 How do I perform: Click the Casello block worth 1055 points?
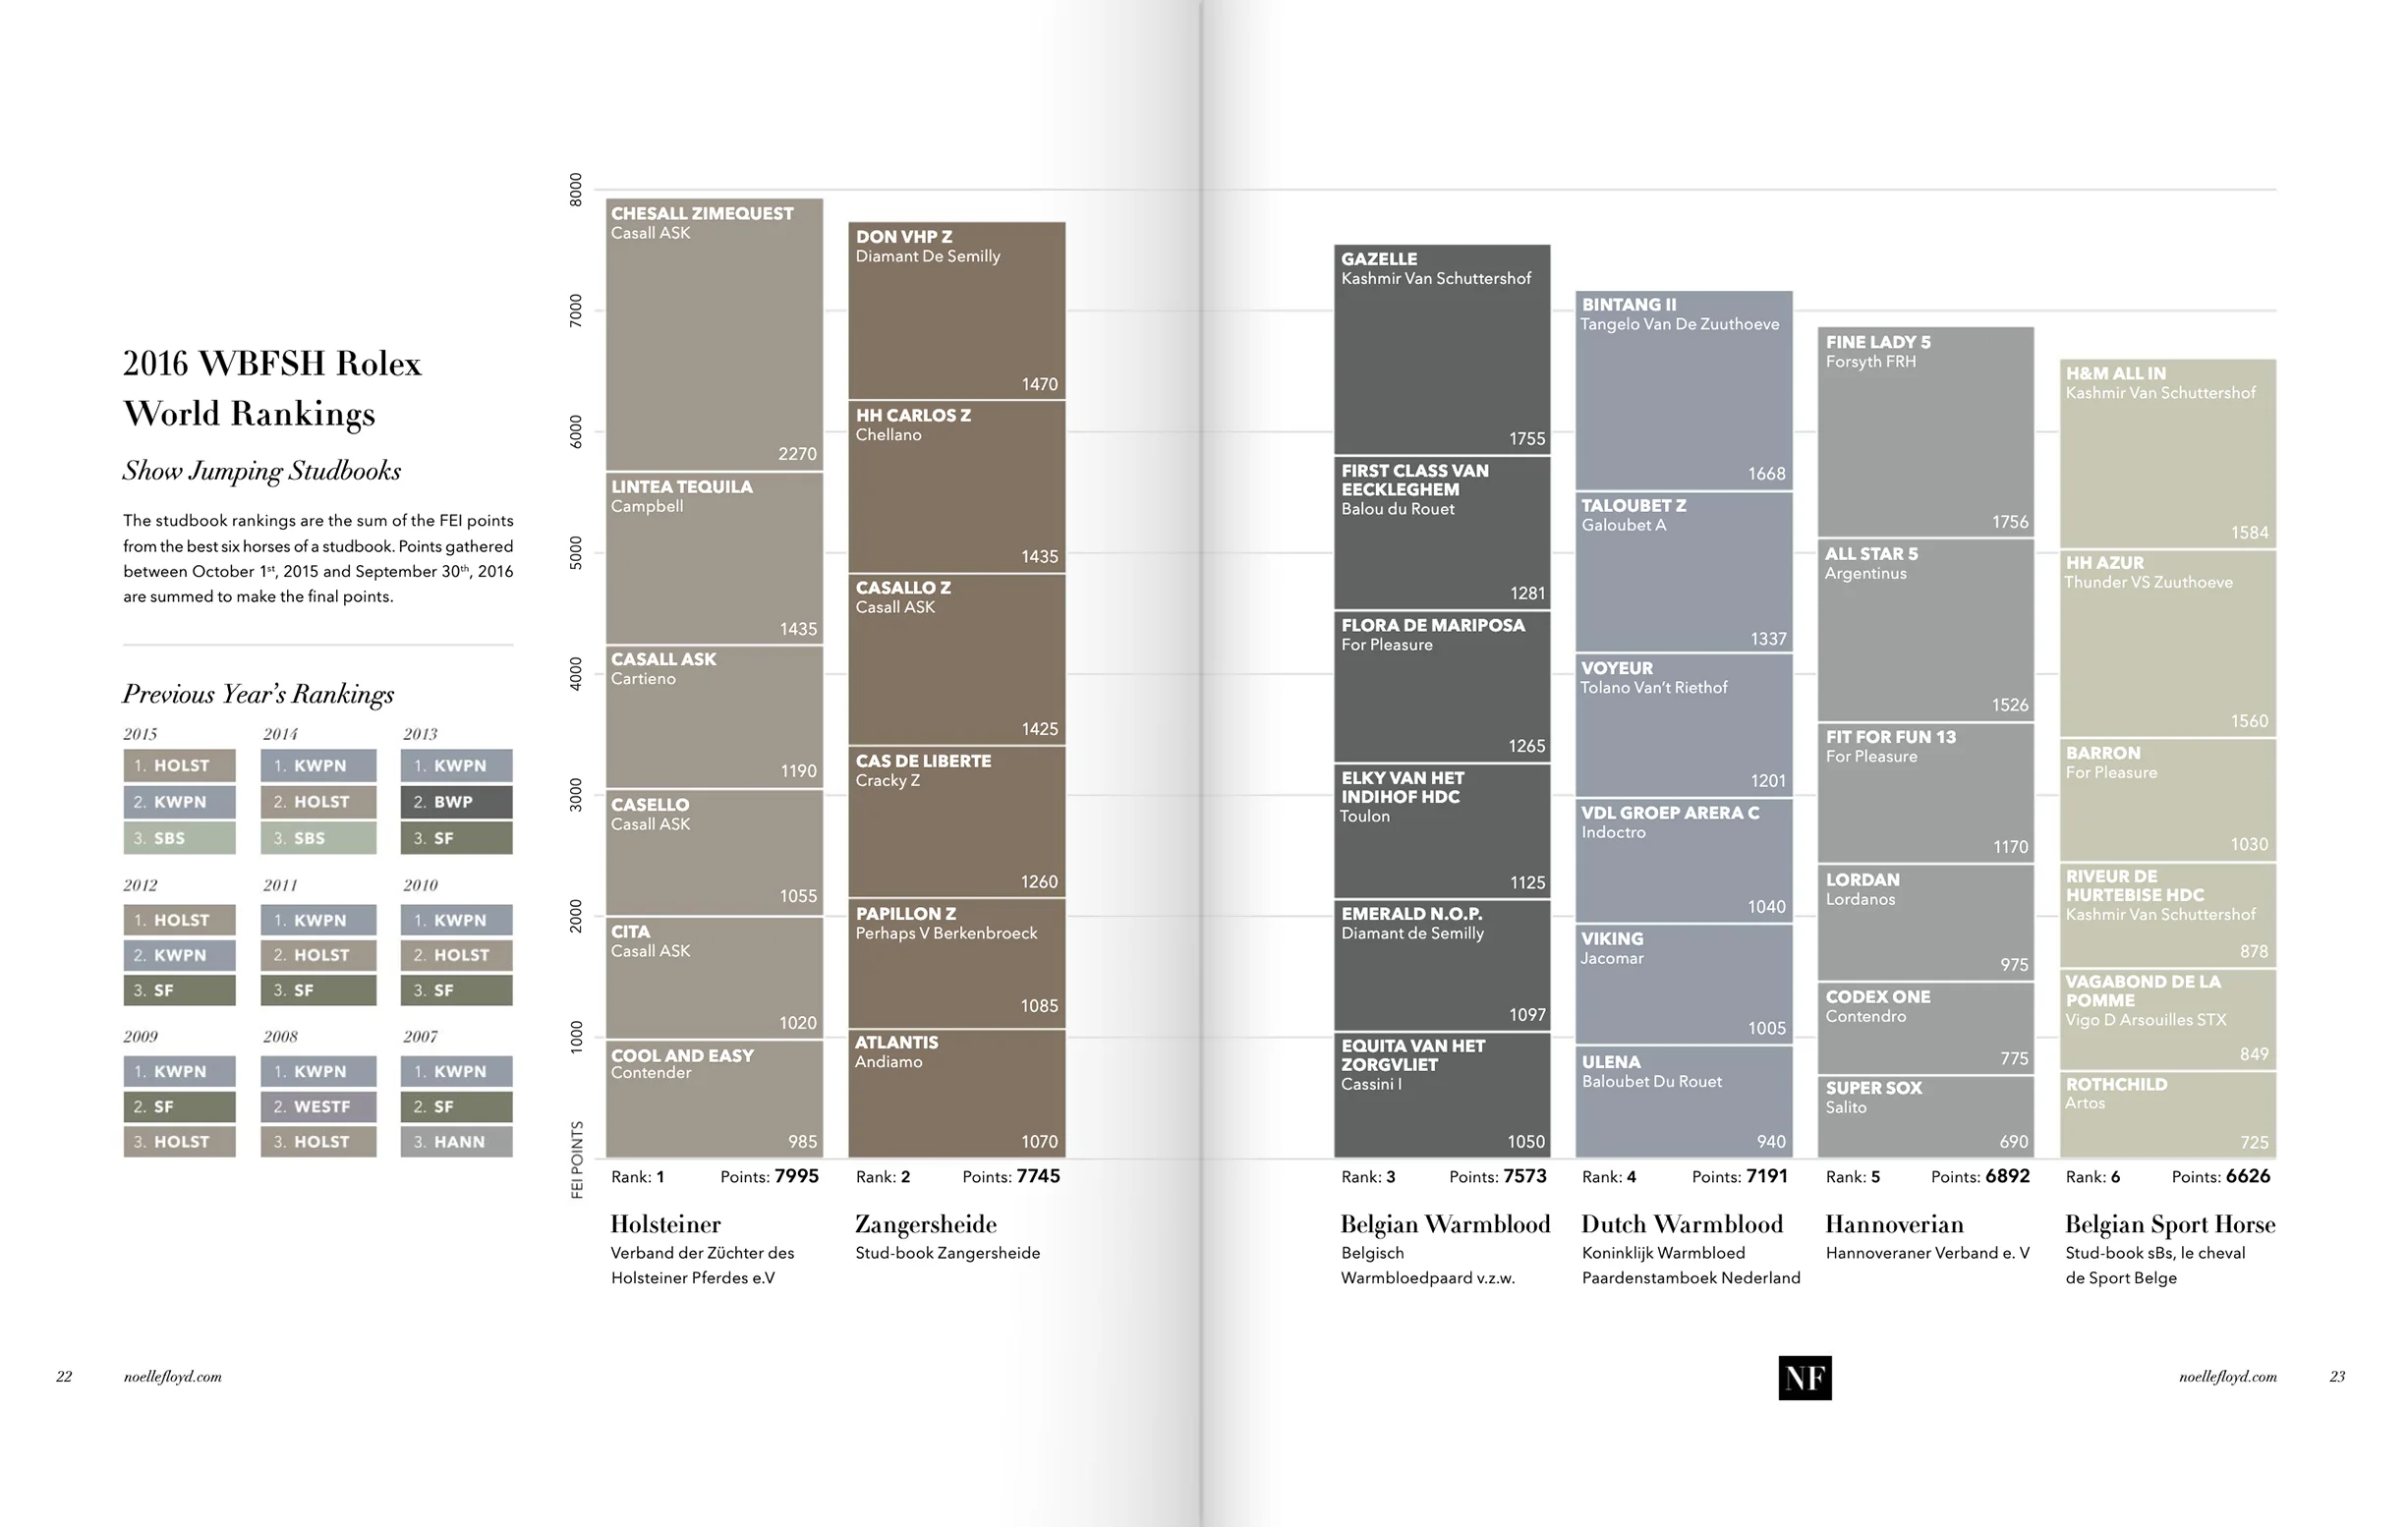(x=714, y=852)
